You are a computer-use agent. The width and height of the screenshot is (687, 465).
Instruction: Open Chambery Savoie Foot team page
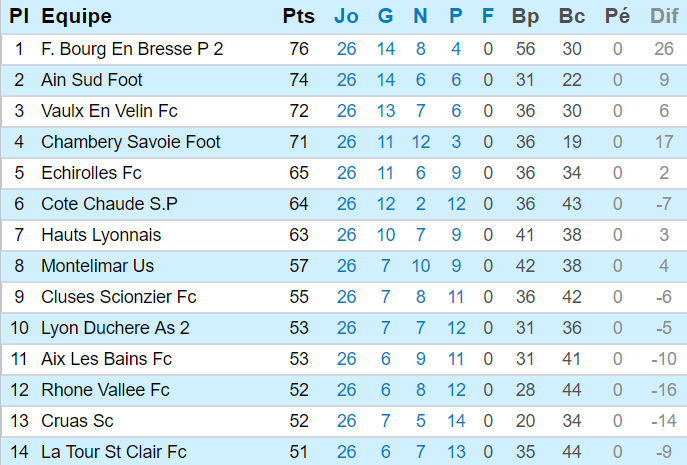coord(131,142)
